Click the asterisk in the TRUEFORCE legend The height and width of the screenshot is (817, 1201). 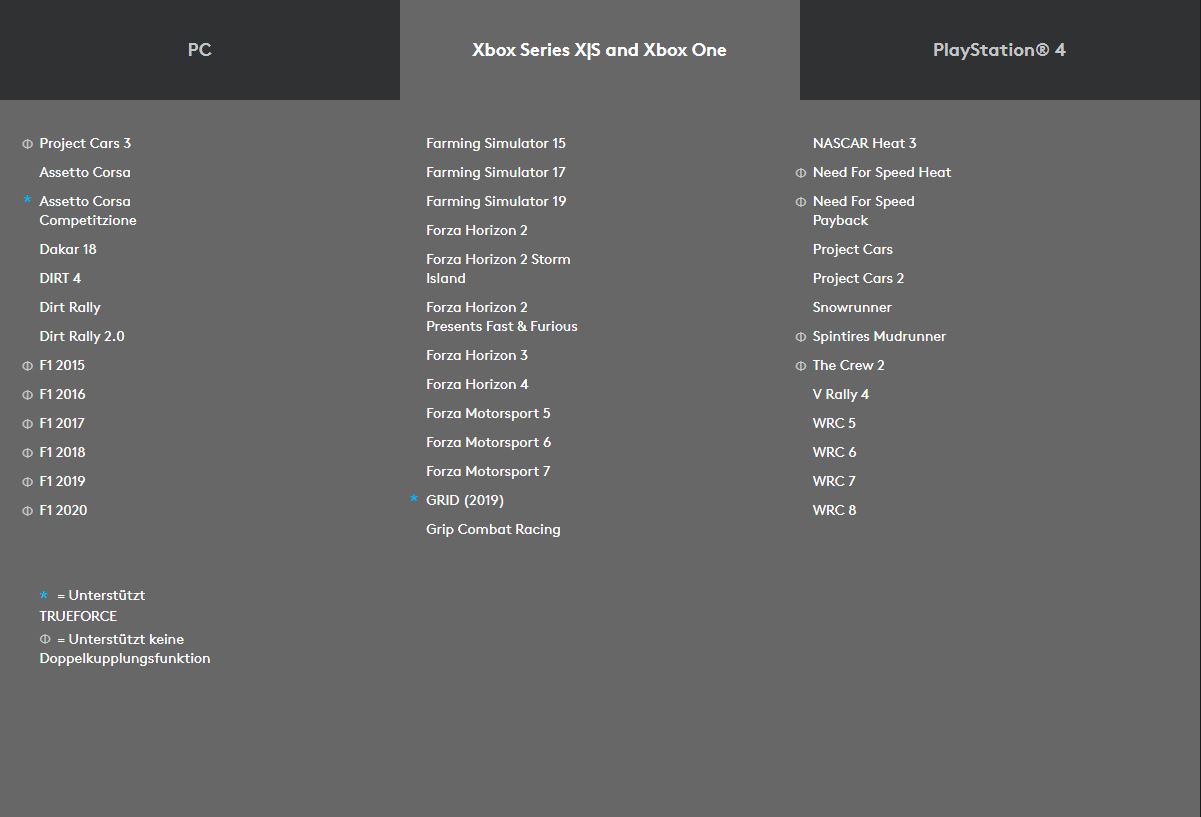(x=44, y=595)
